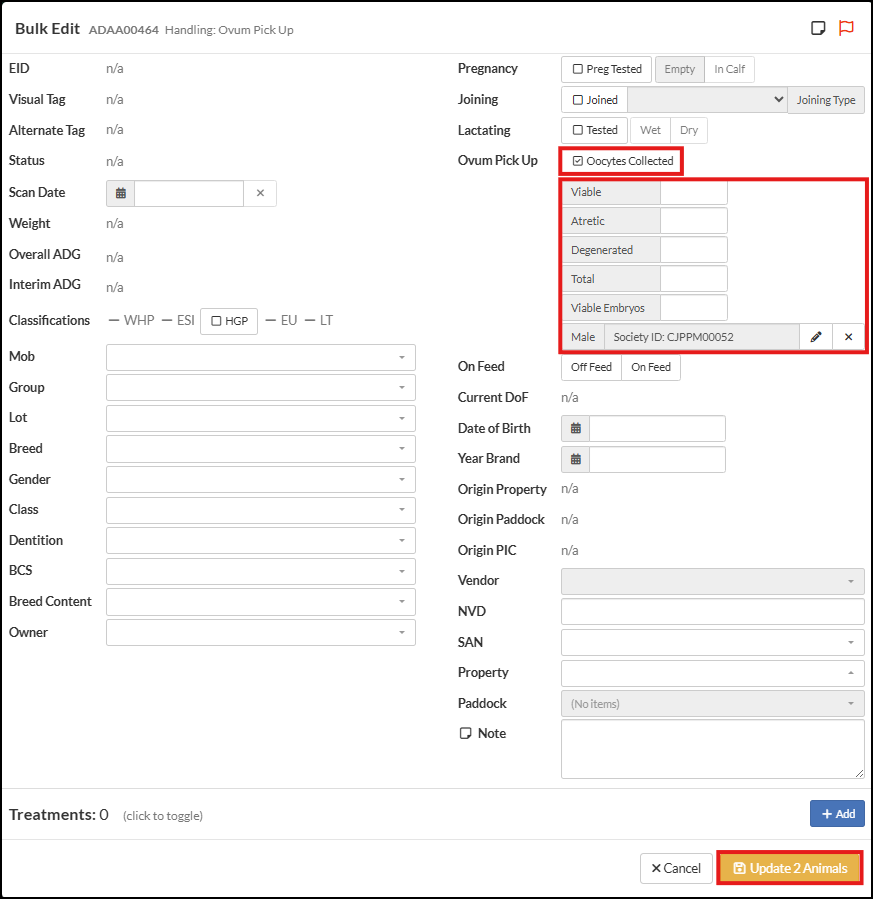Clear the Scan Date field
Screen dimensions: 873x899
260,193
